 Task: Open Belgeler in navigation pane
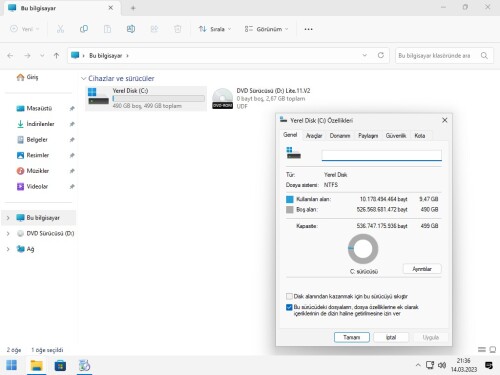coord(32,140)
